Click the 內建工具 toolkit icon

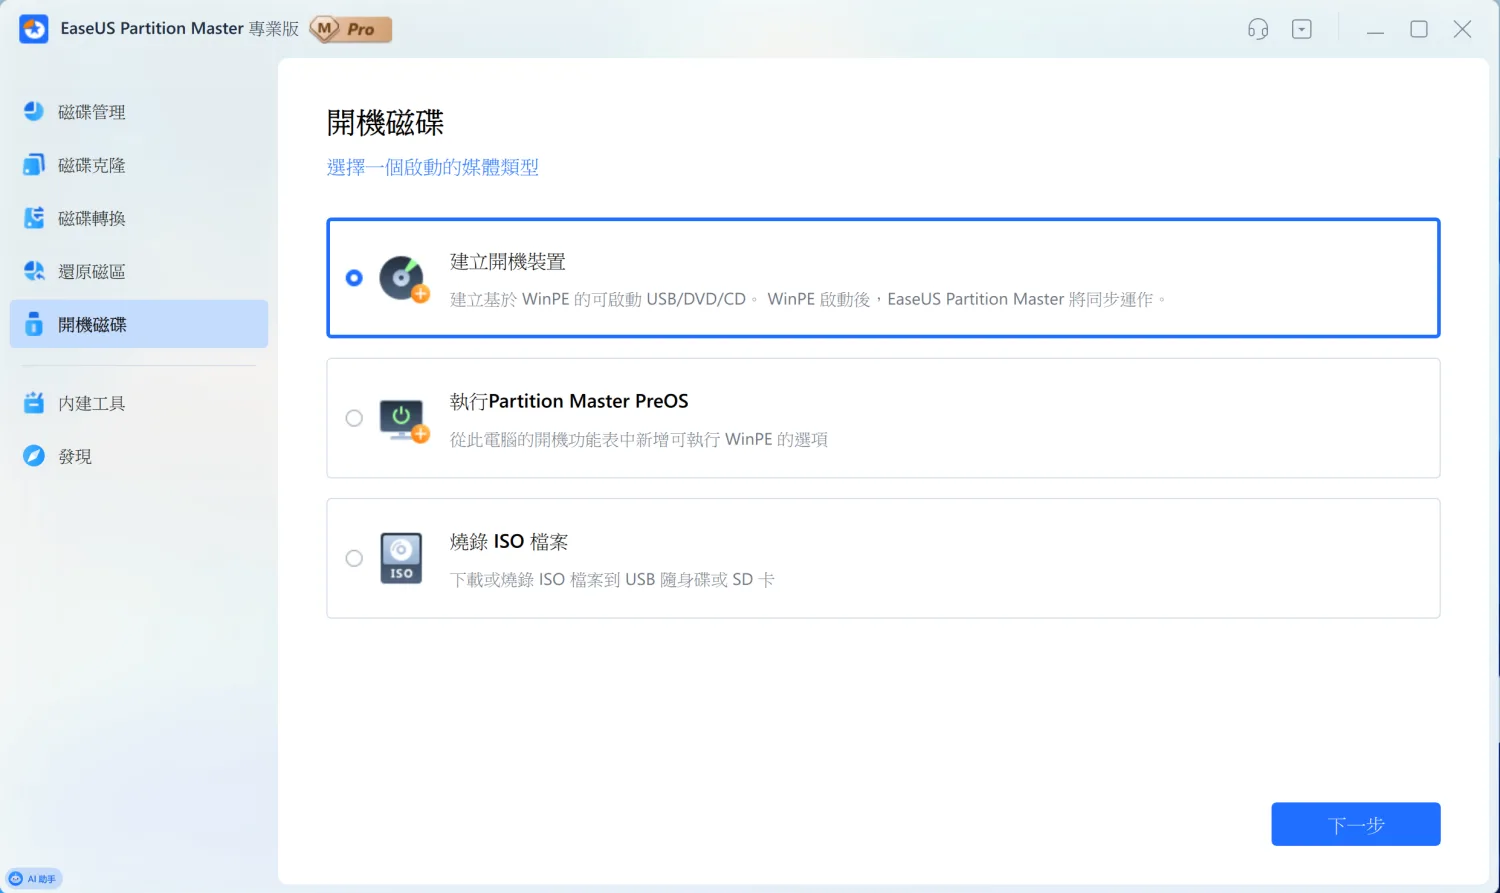(x=34, y=403)
